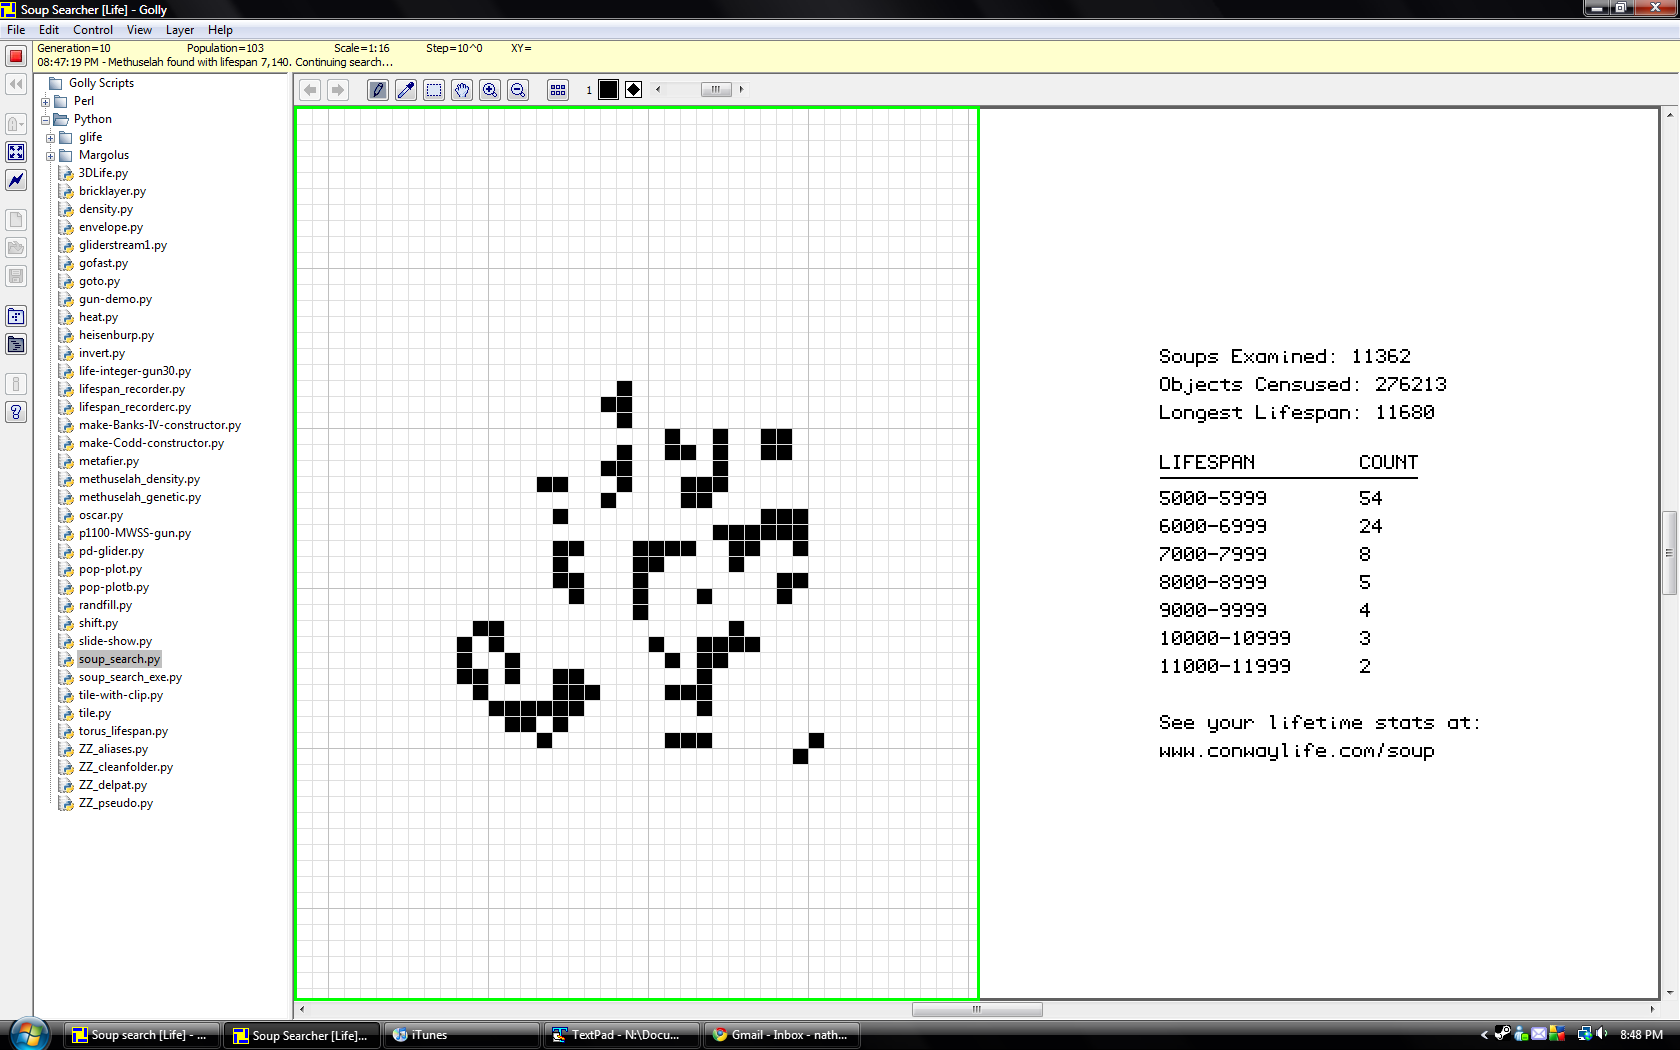This screenshot has height=1050, width=1680.
Task: Switch to iTunes in taskbar
Action: 461,1035
